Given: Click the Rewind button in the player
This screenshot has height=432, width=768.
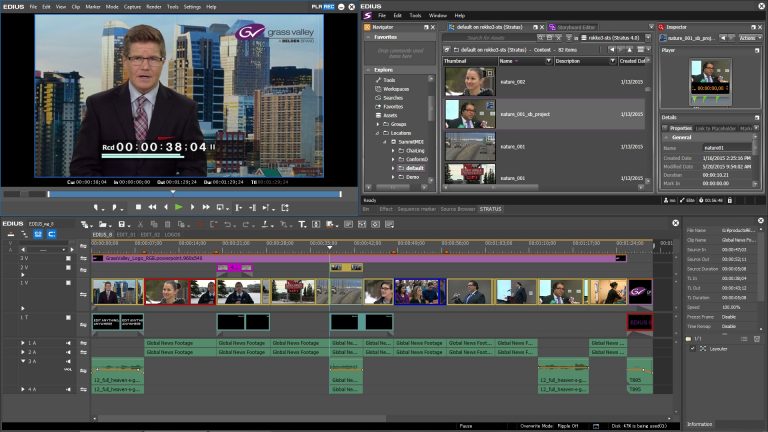Looking at the screenshot, I should pos(152,207).
